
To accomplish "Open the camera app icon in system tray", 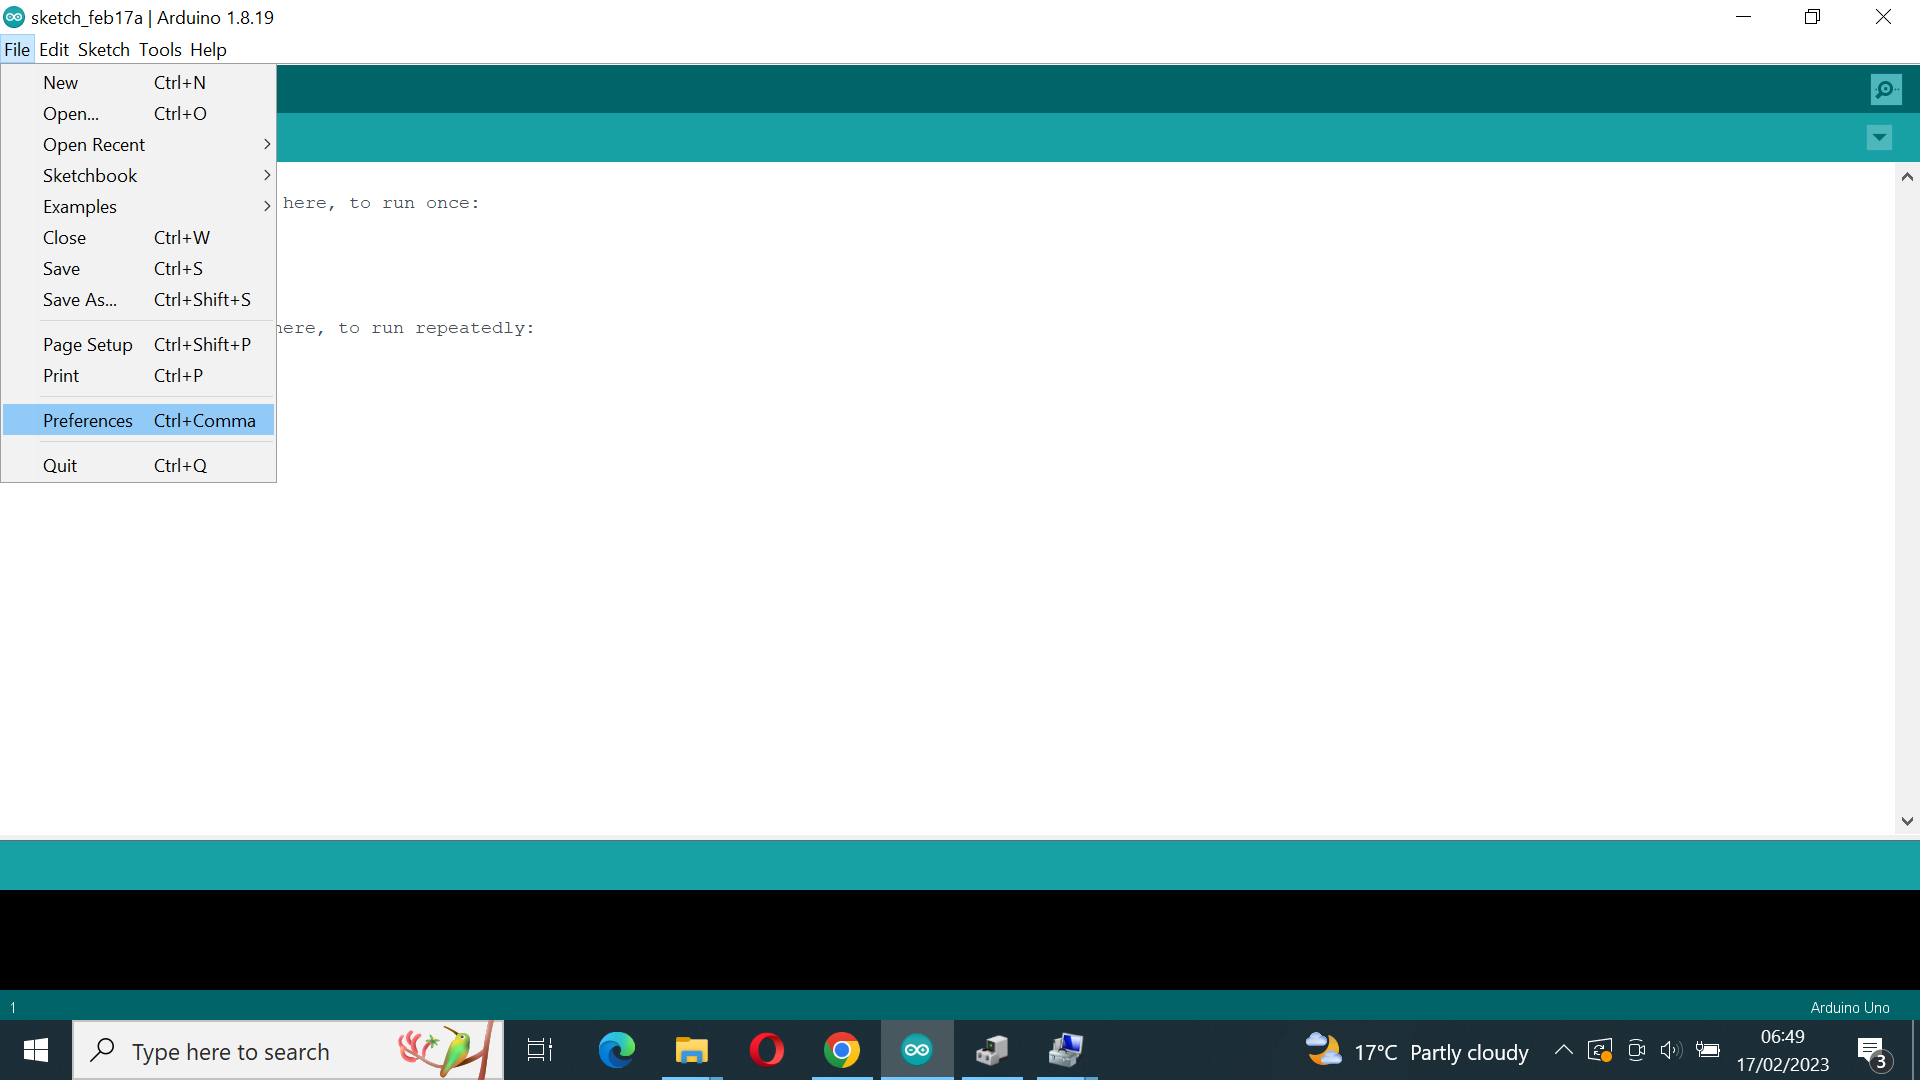I will point(1637,1050).
